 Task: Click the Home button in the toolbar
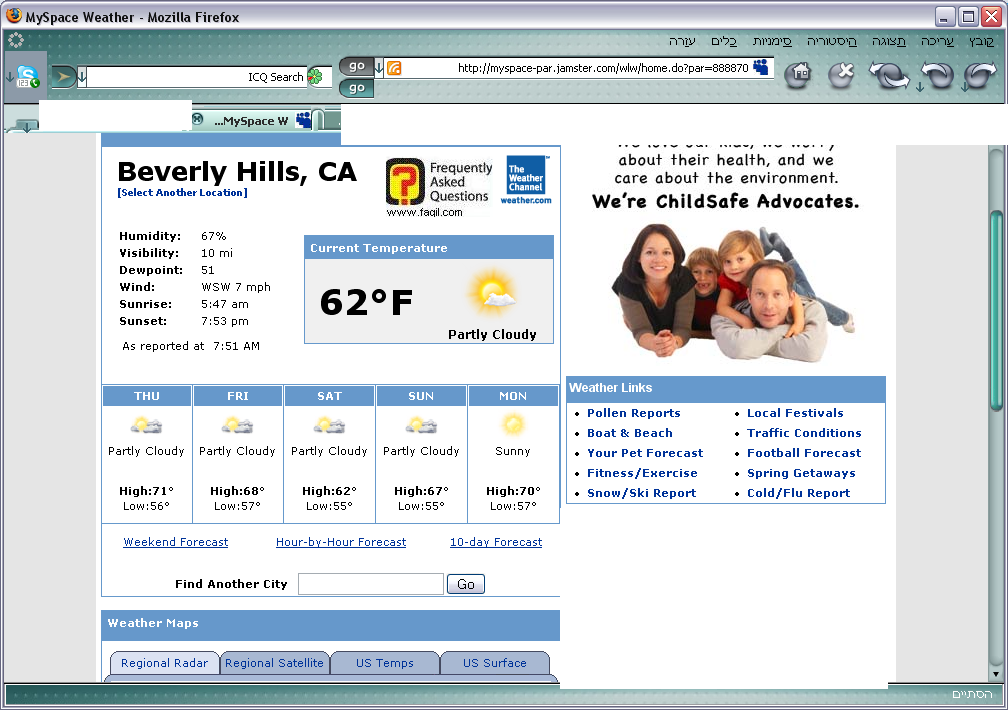coord(797,75)
